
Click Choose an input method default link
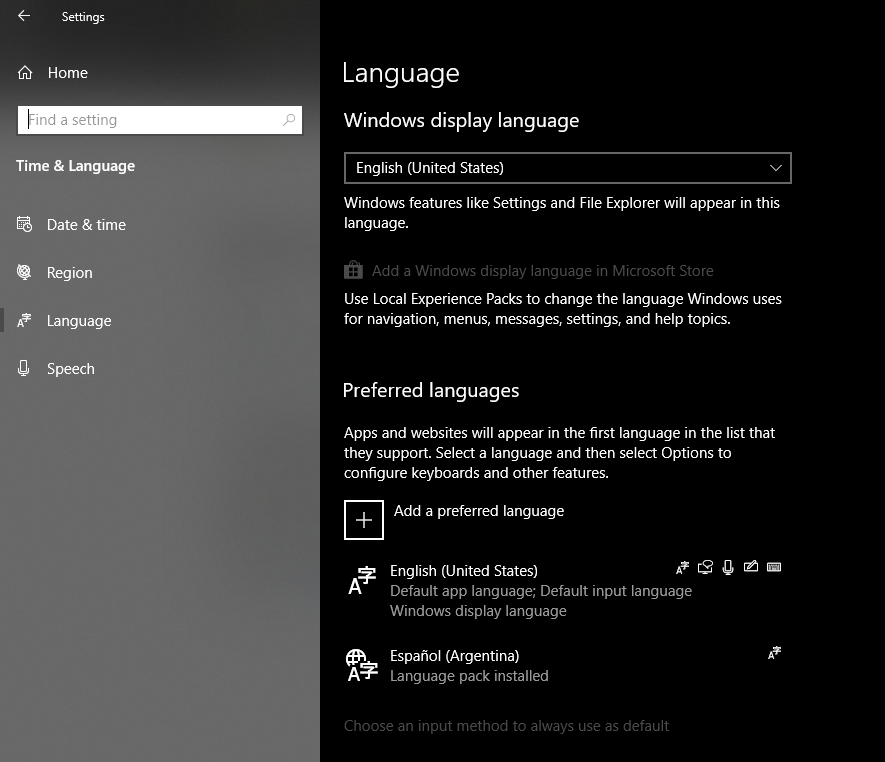(x=506, y=726)
